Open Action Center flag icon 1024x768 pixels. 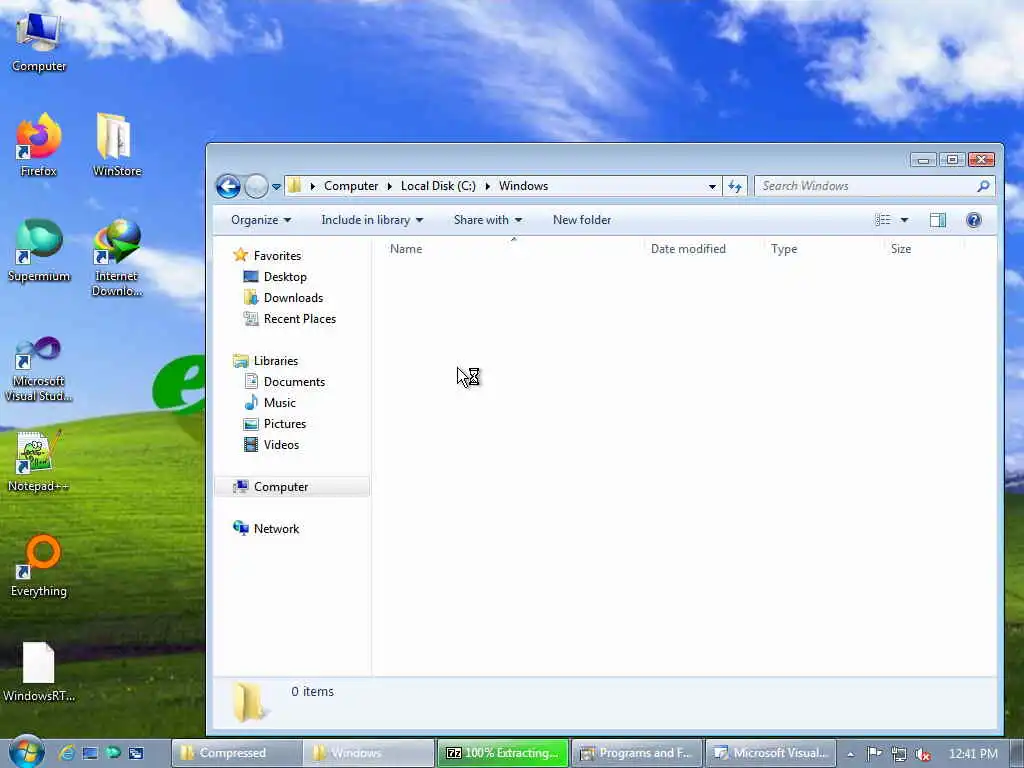pyautogui.click(x=874, y=754)
